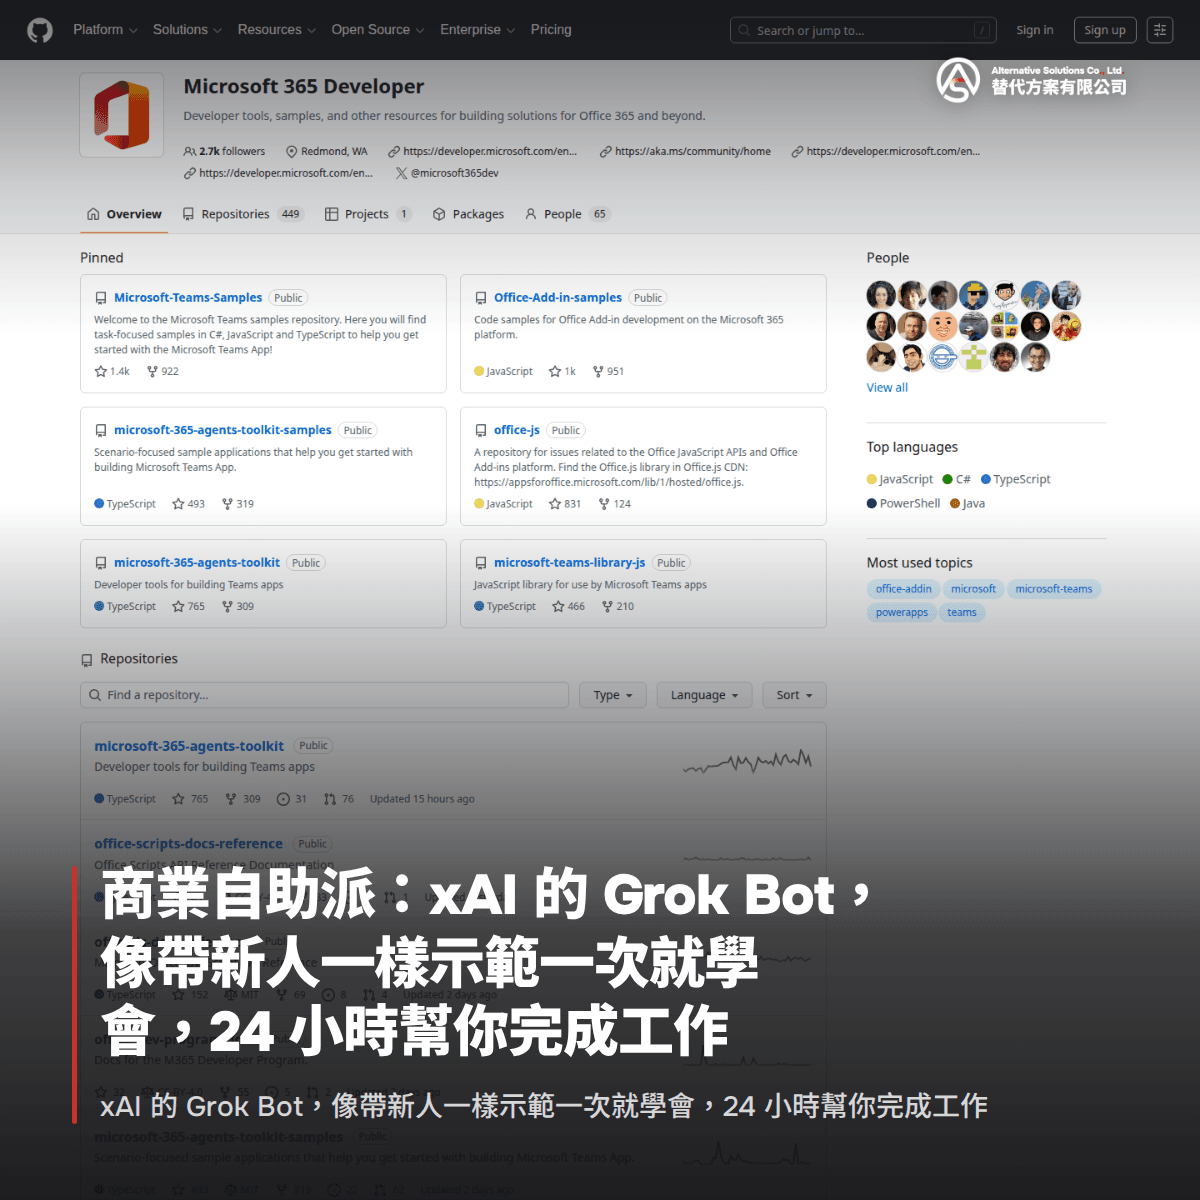Image resolution: width=1200 pixels, height=1200 pixels.
Task: Expand the Enterprise menu
Action: click(478, 30)
